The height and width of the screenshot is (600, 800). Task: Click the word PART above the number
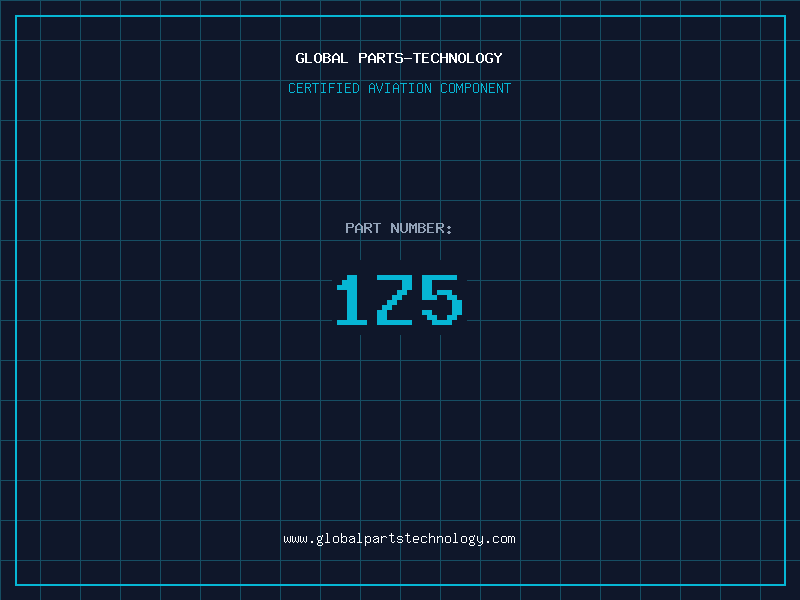[x=363, y=229]
